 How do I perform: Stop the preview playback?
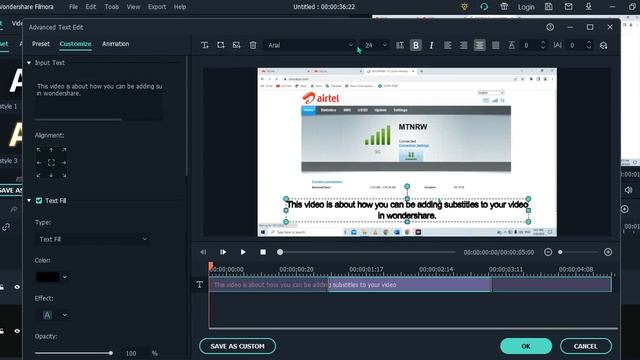pos(263,252)
